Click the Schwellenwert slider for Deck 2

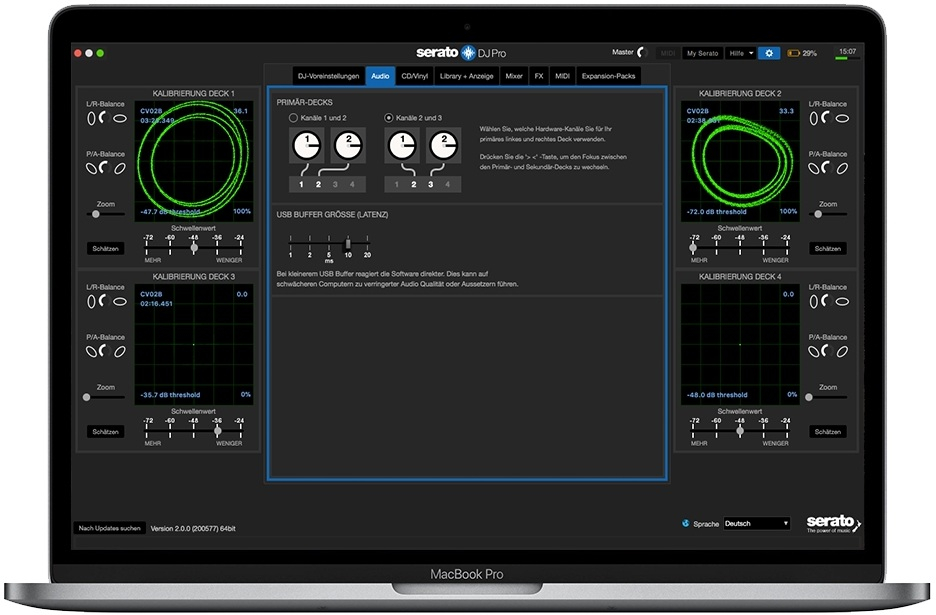point(740,247)
